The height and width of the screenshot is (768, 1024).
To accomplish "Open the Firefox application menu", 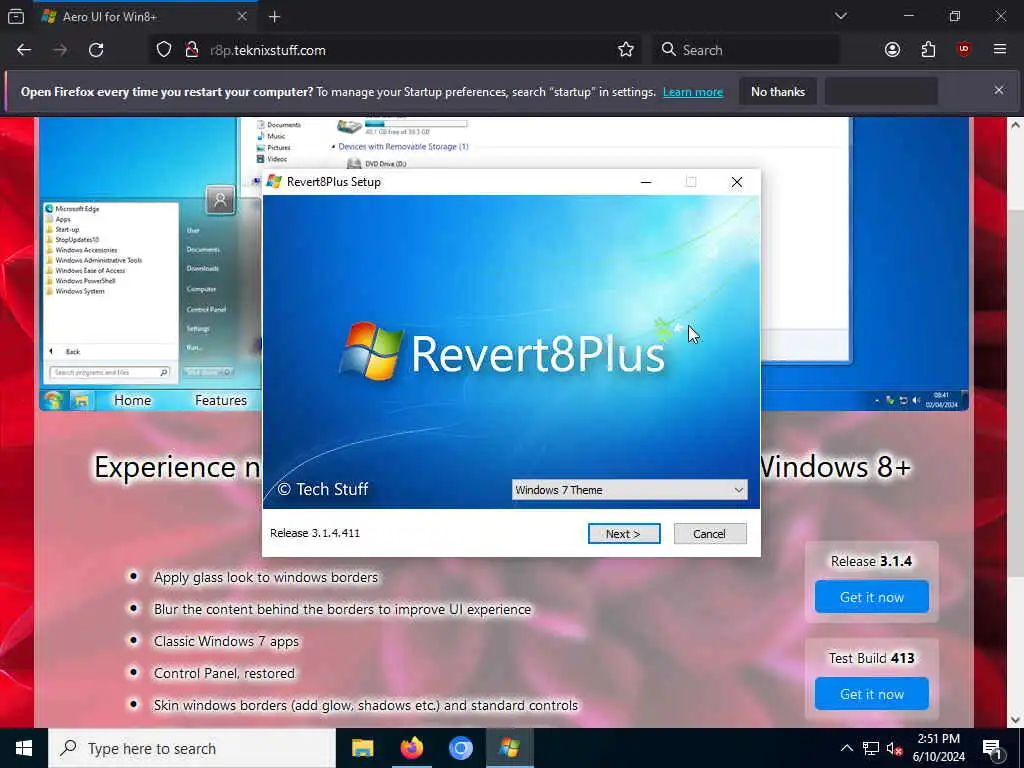I will pos(1000,50).
